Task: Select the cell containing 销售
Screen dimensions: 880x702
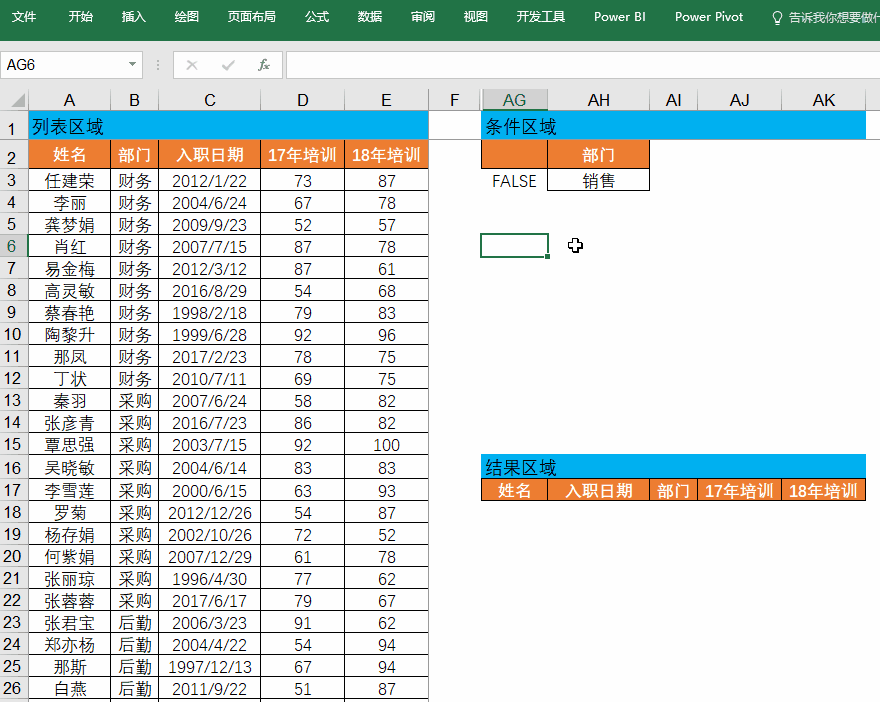Action: point(598,181)
